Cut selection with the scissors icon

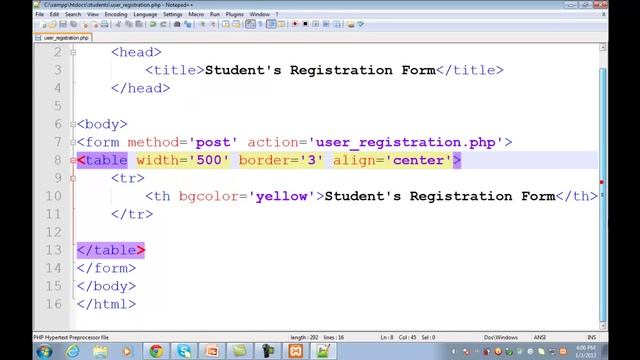[118, 24]
